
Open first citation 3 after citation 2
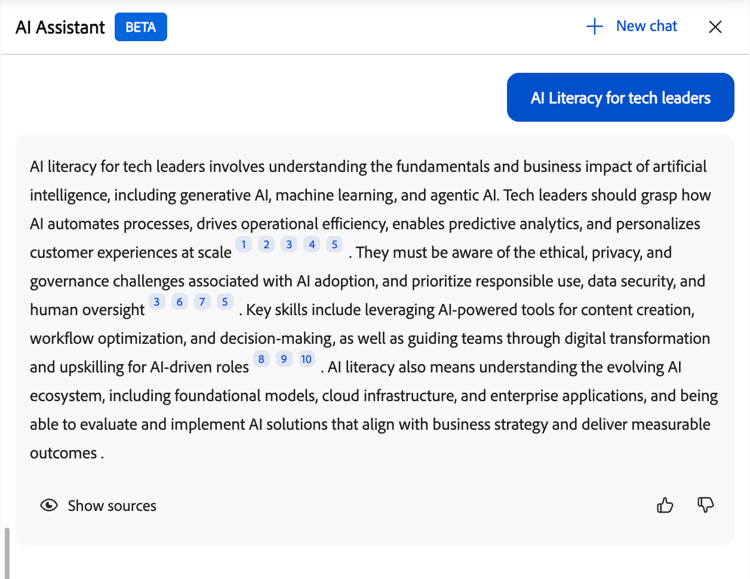click(289, 245)
